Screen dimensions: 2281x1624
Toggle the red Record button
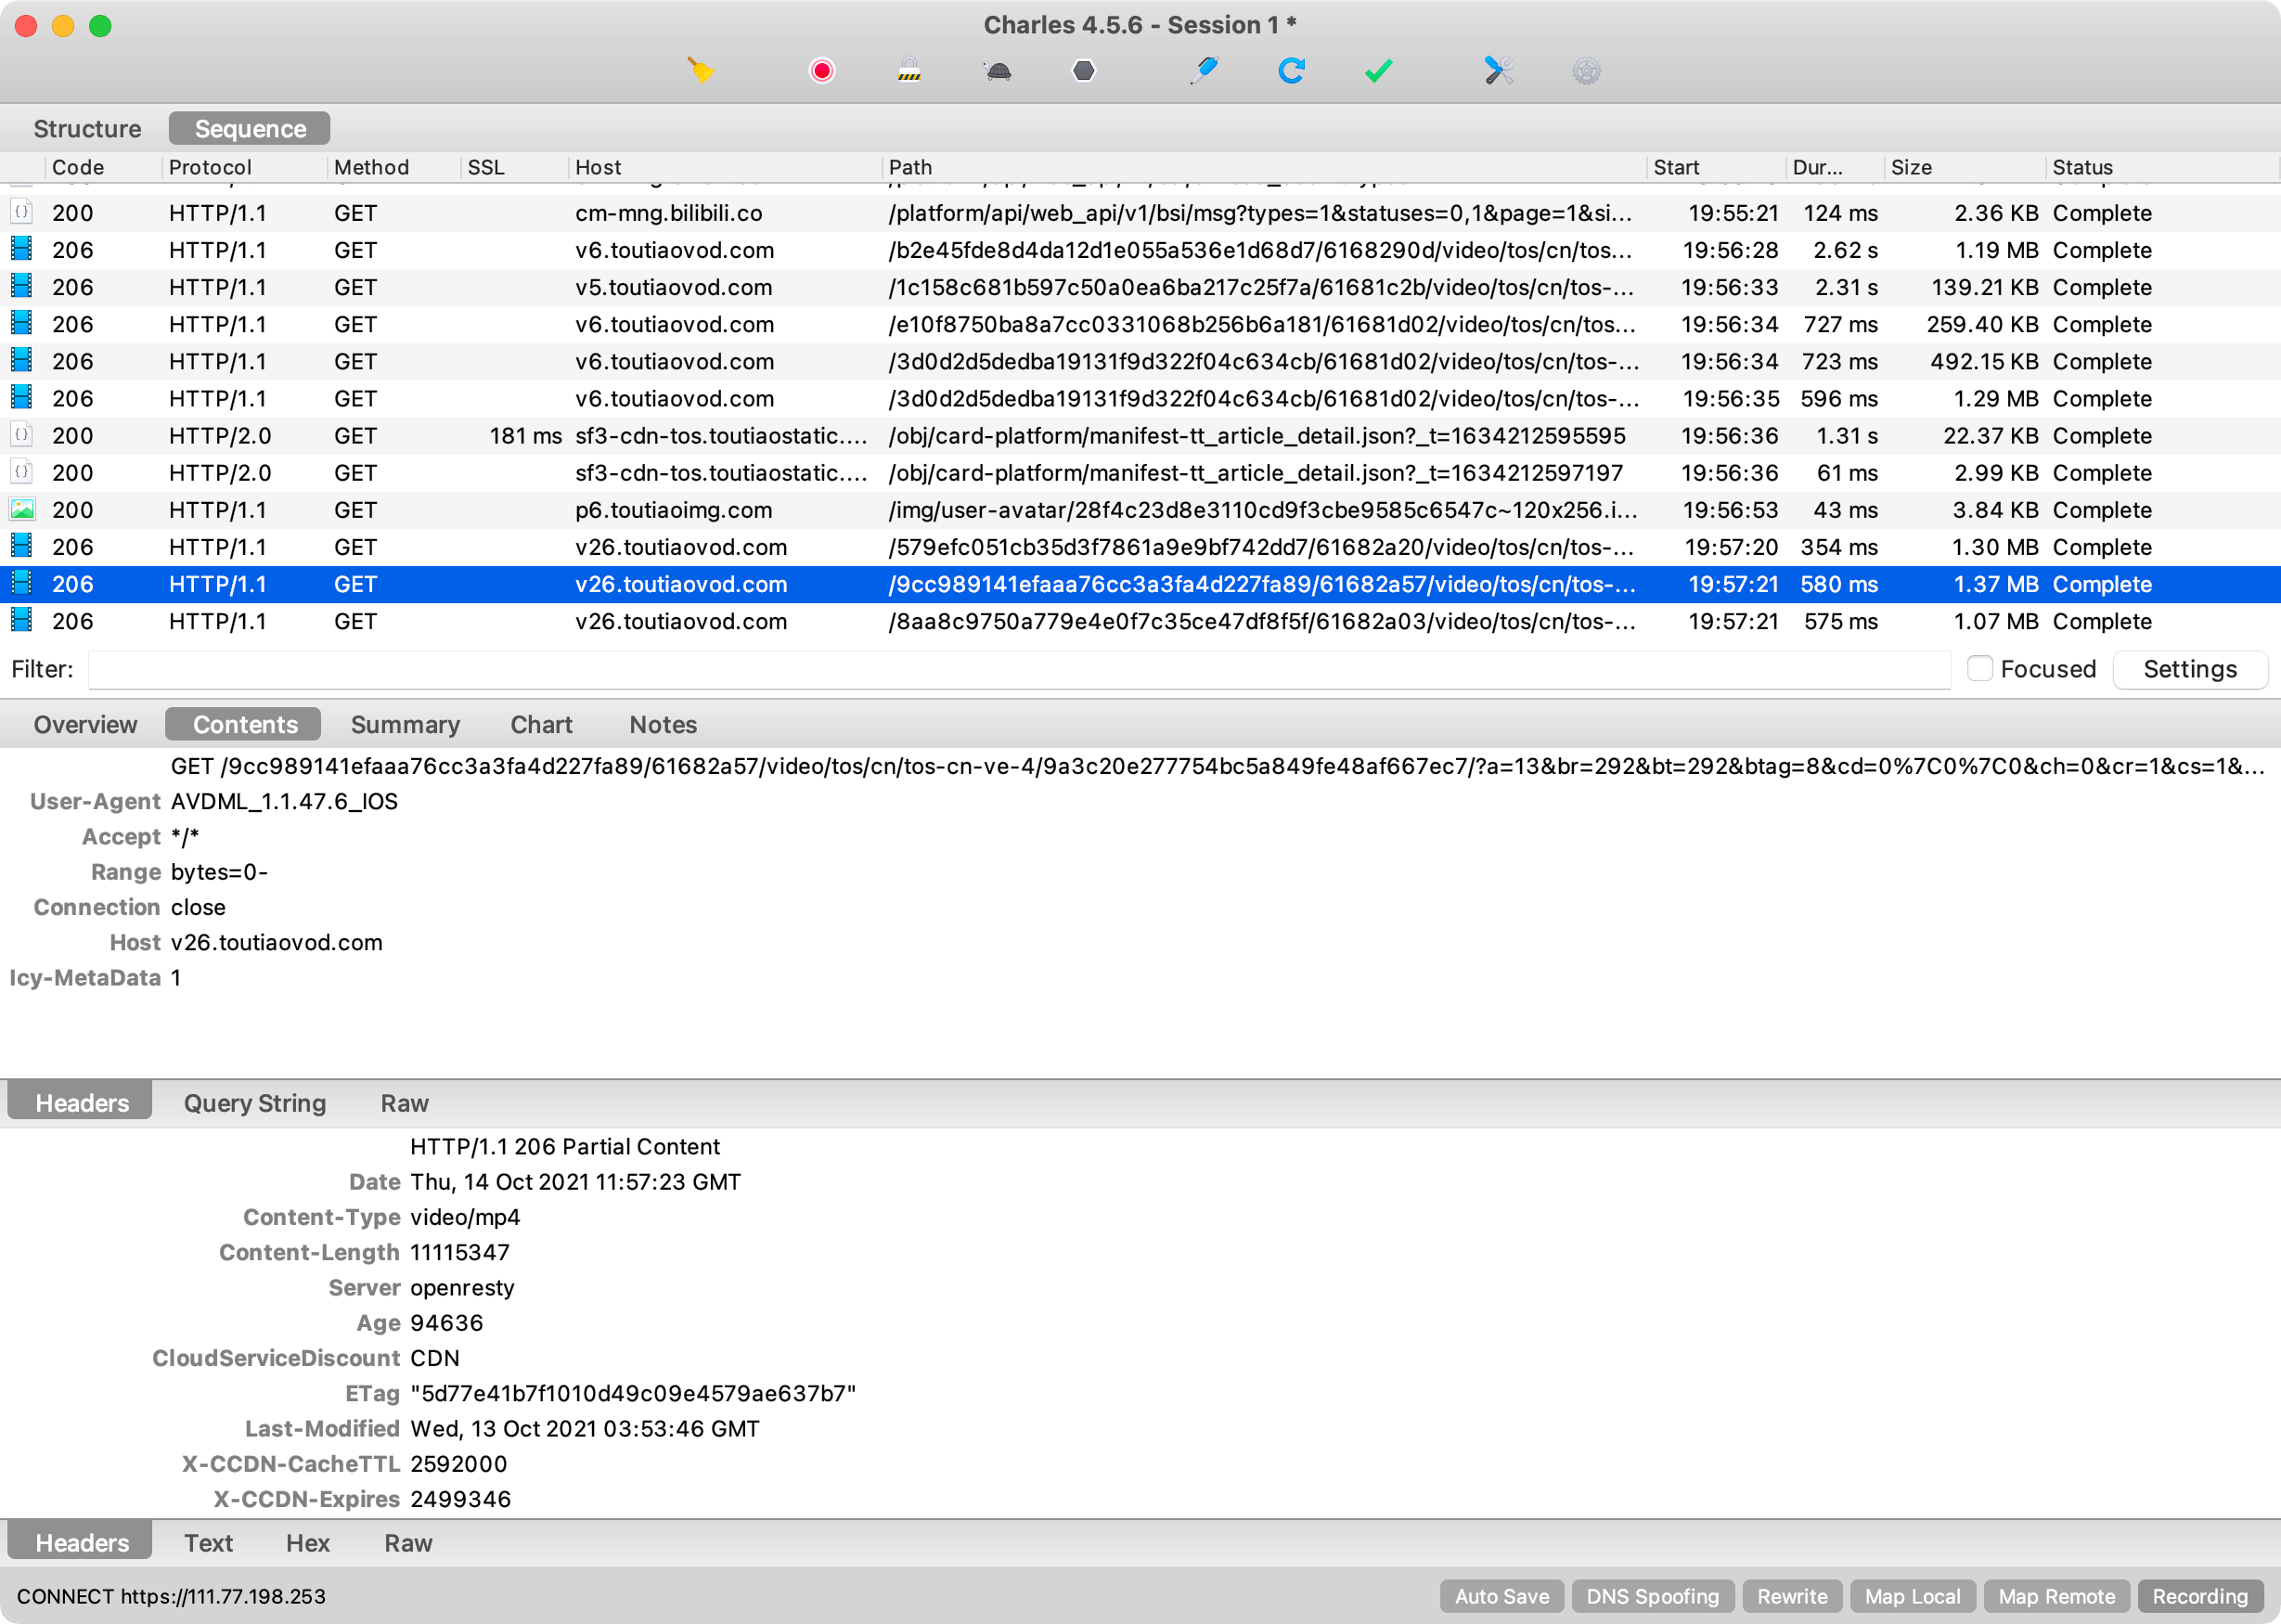[822, 71]
